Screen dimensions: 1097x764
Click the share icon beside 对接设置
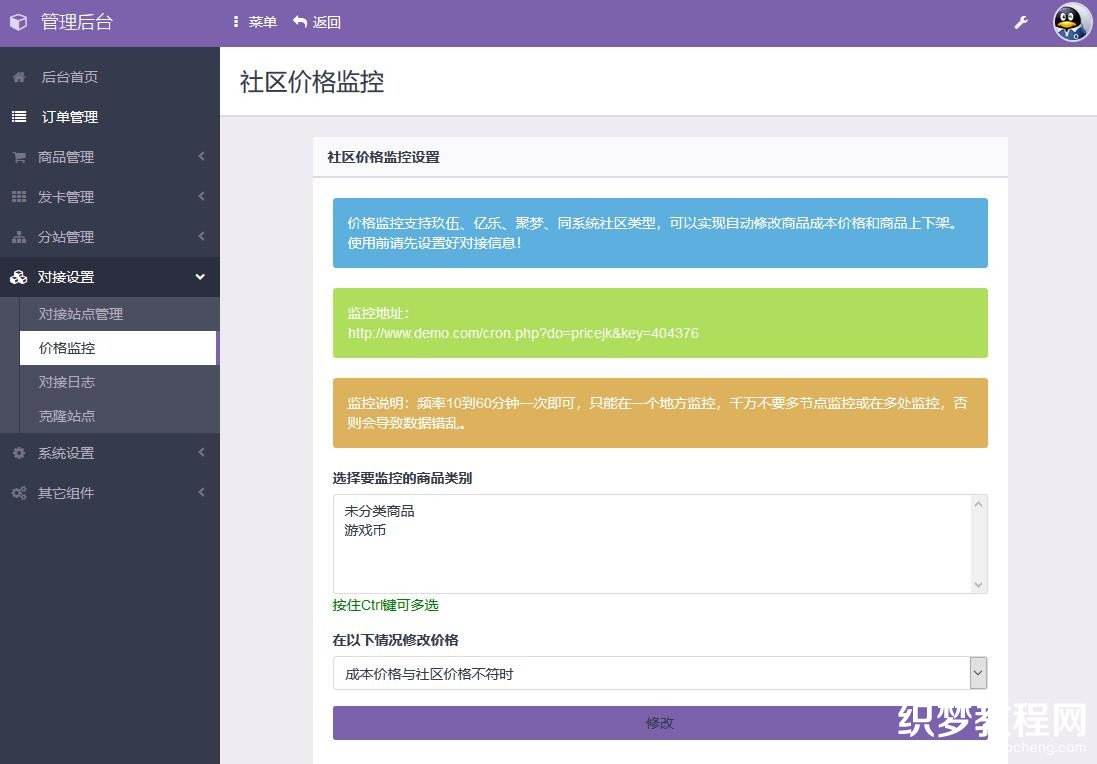[x=17, y=277]
